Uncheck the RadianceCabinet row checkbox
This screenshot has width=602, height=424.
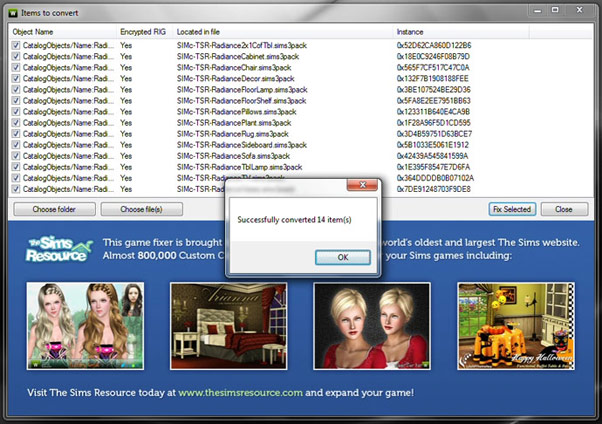pyautogui.click(x=15, y=58)
